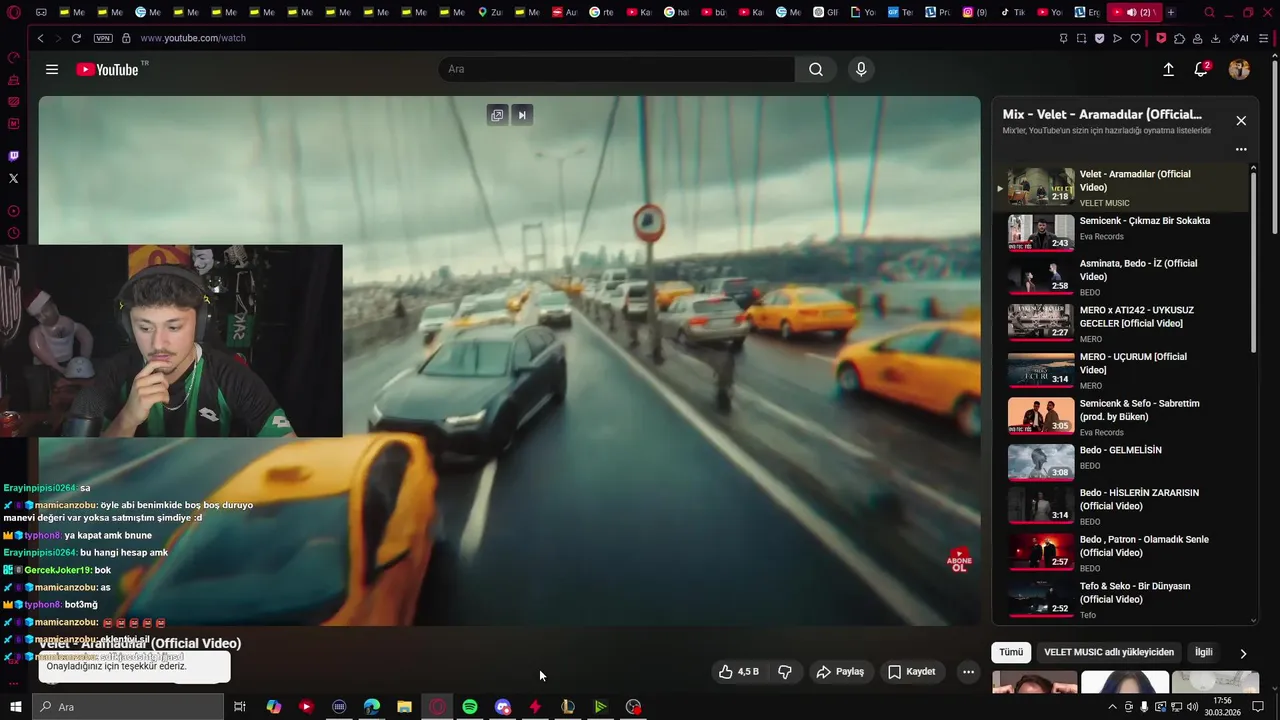Open the YouTube hamburger guide menu

pyautogui.click(x=52, y=69)
